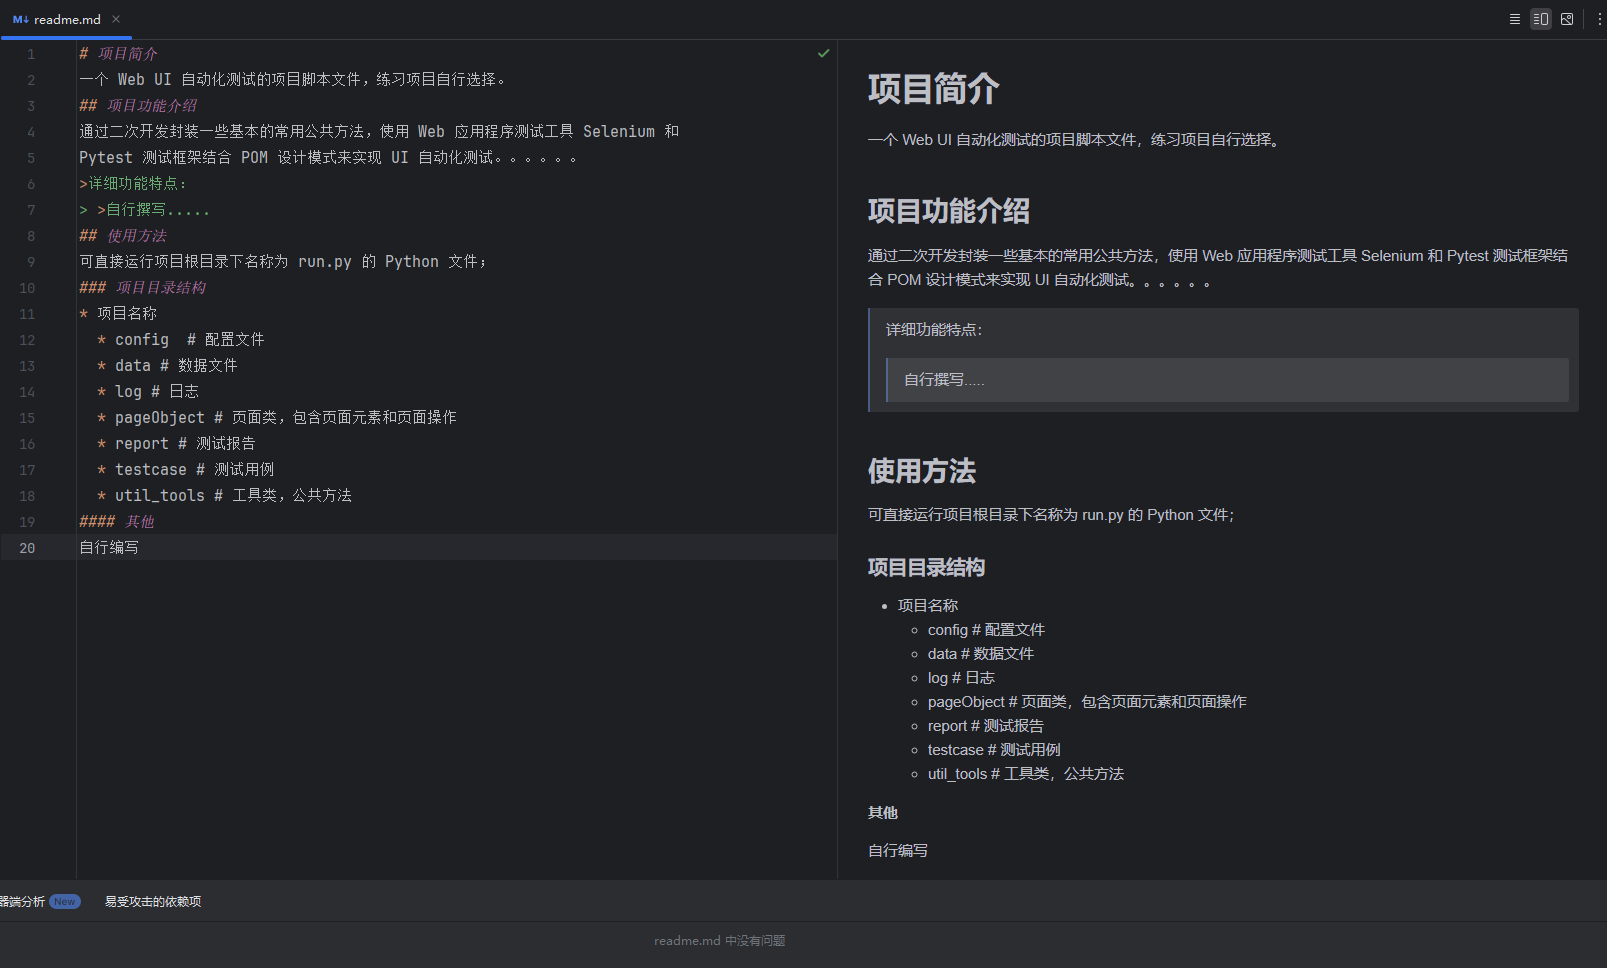1607x968 pixels.
Task: Click the '使用方法' heading in preview
Action: [921, 471]
